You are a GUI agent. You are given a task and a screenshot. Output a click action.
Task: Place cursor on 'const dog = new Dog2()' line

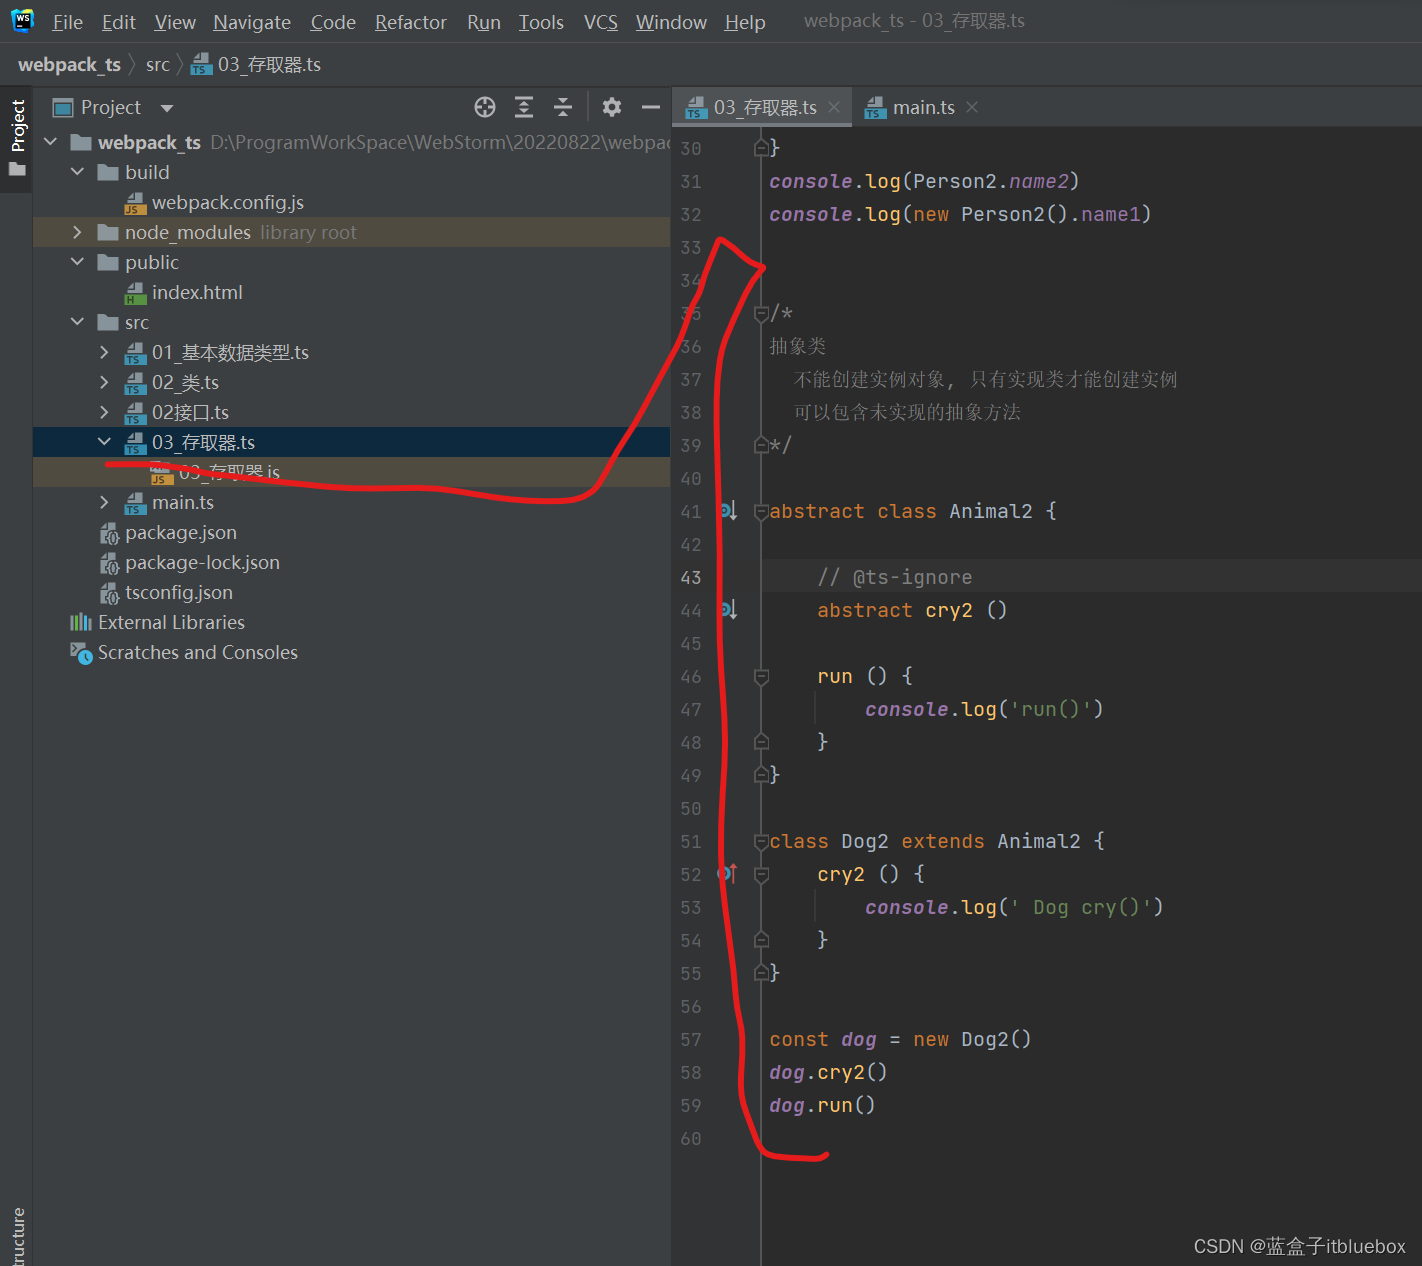900,1039
